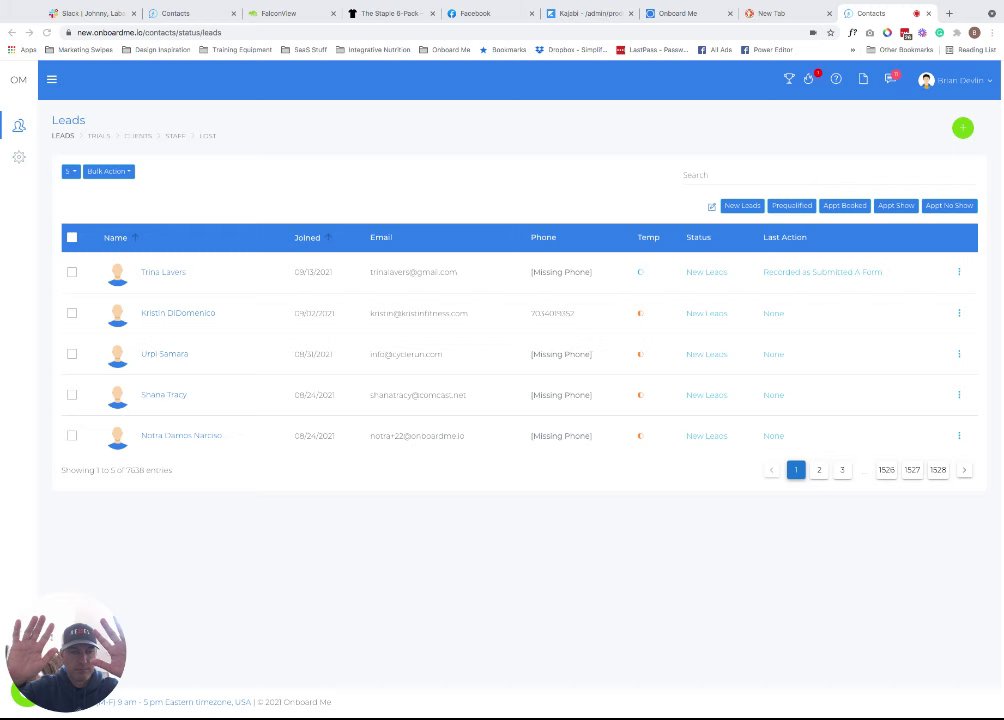The width and height of the screenshot is (1004, 720).
Task: Click the temp indicator for Kristin DiDomenico
Action: pos(640,313)
